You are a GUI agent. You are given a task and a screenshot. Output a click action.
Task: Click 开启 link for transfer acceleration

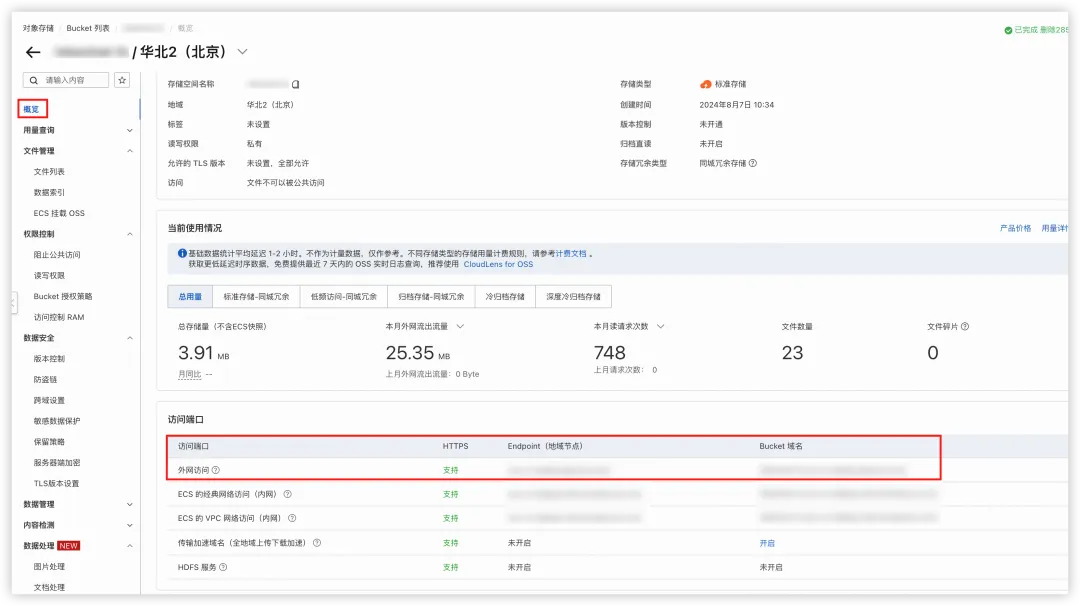pos(767,543)
